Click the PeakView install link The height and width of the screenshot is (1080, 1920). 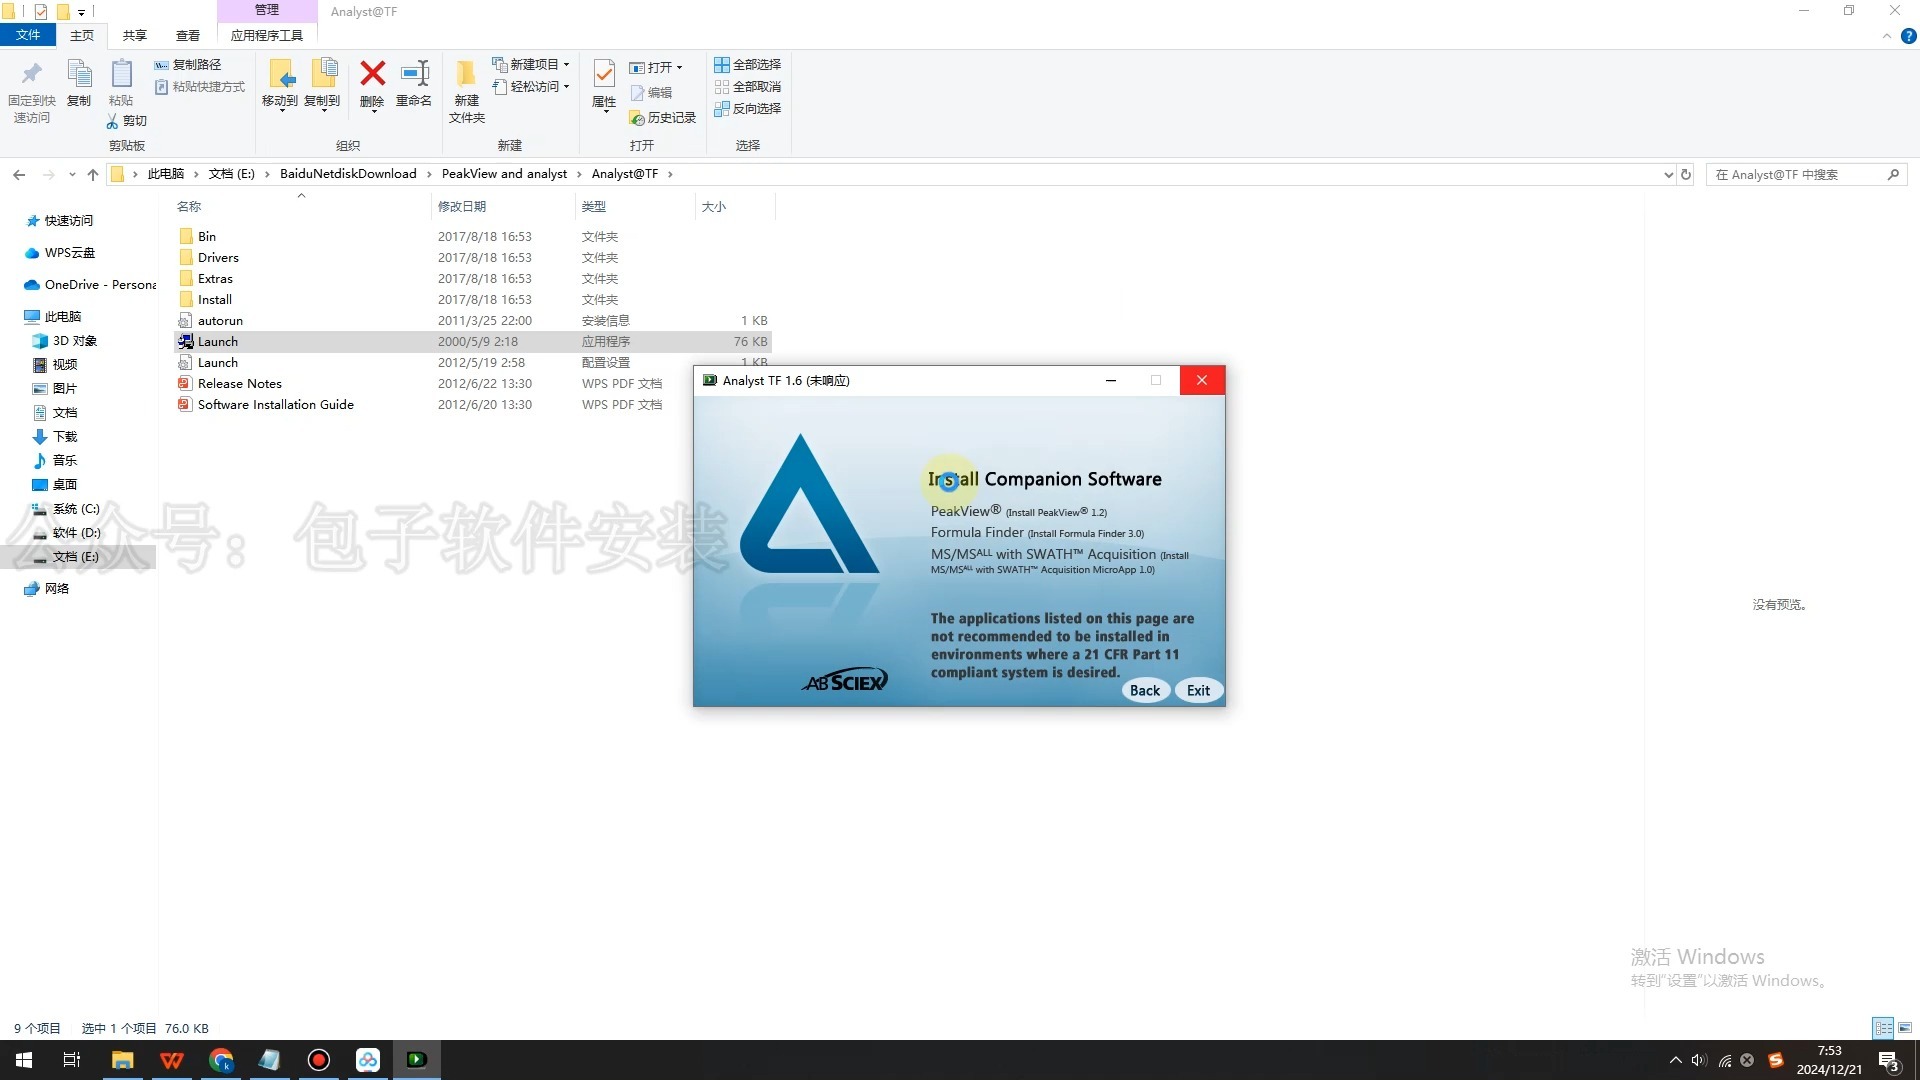click(1018, 511)
